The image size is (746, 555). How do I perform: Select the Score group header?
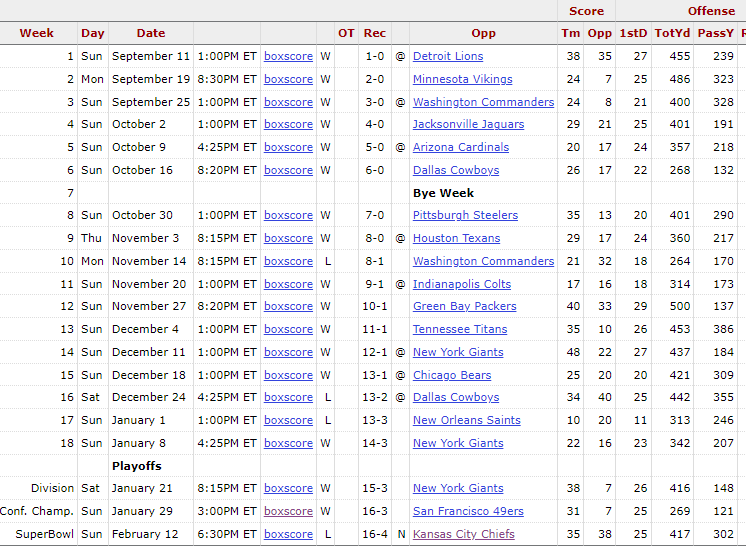tap(586, 11)
